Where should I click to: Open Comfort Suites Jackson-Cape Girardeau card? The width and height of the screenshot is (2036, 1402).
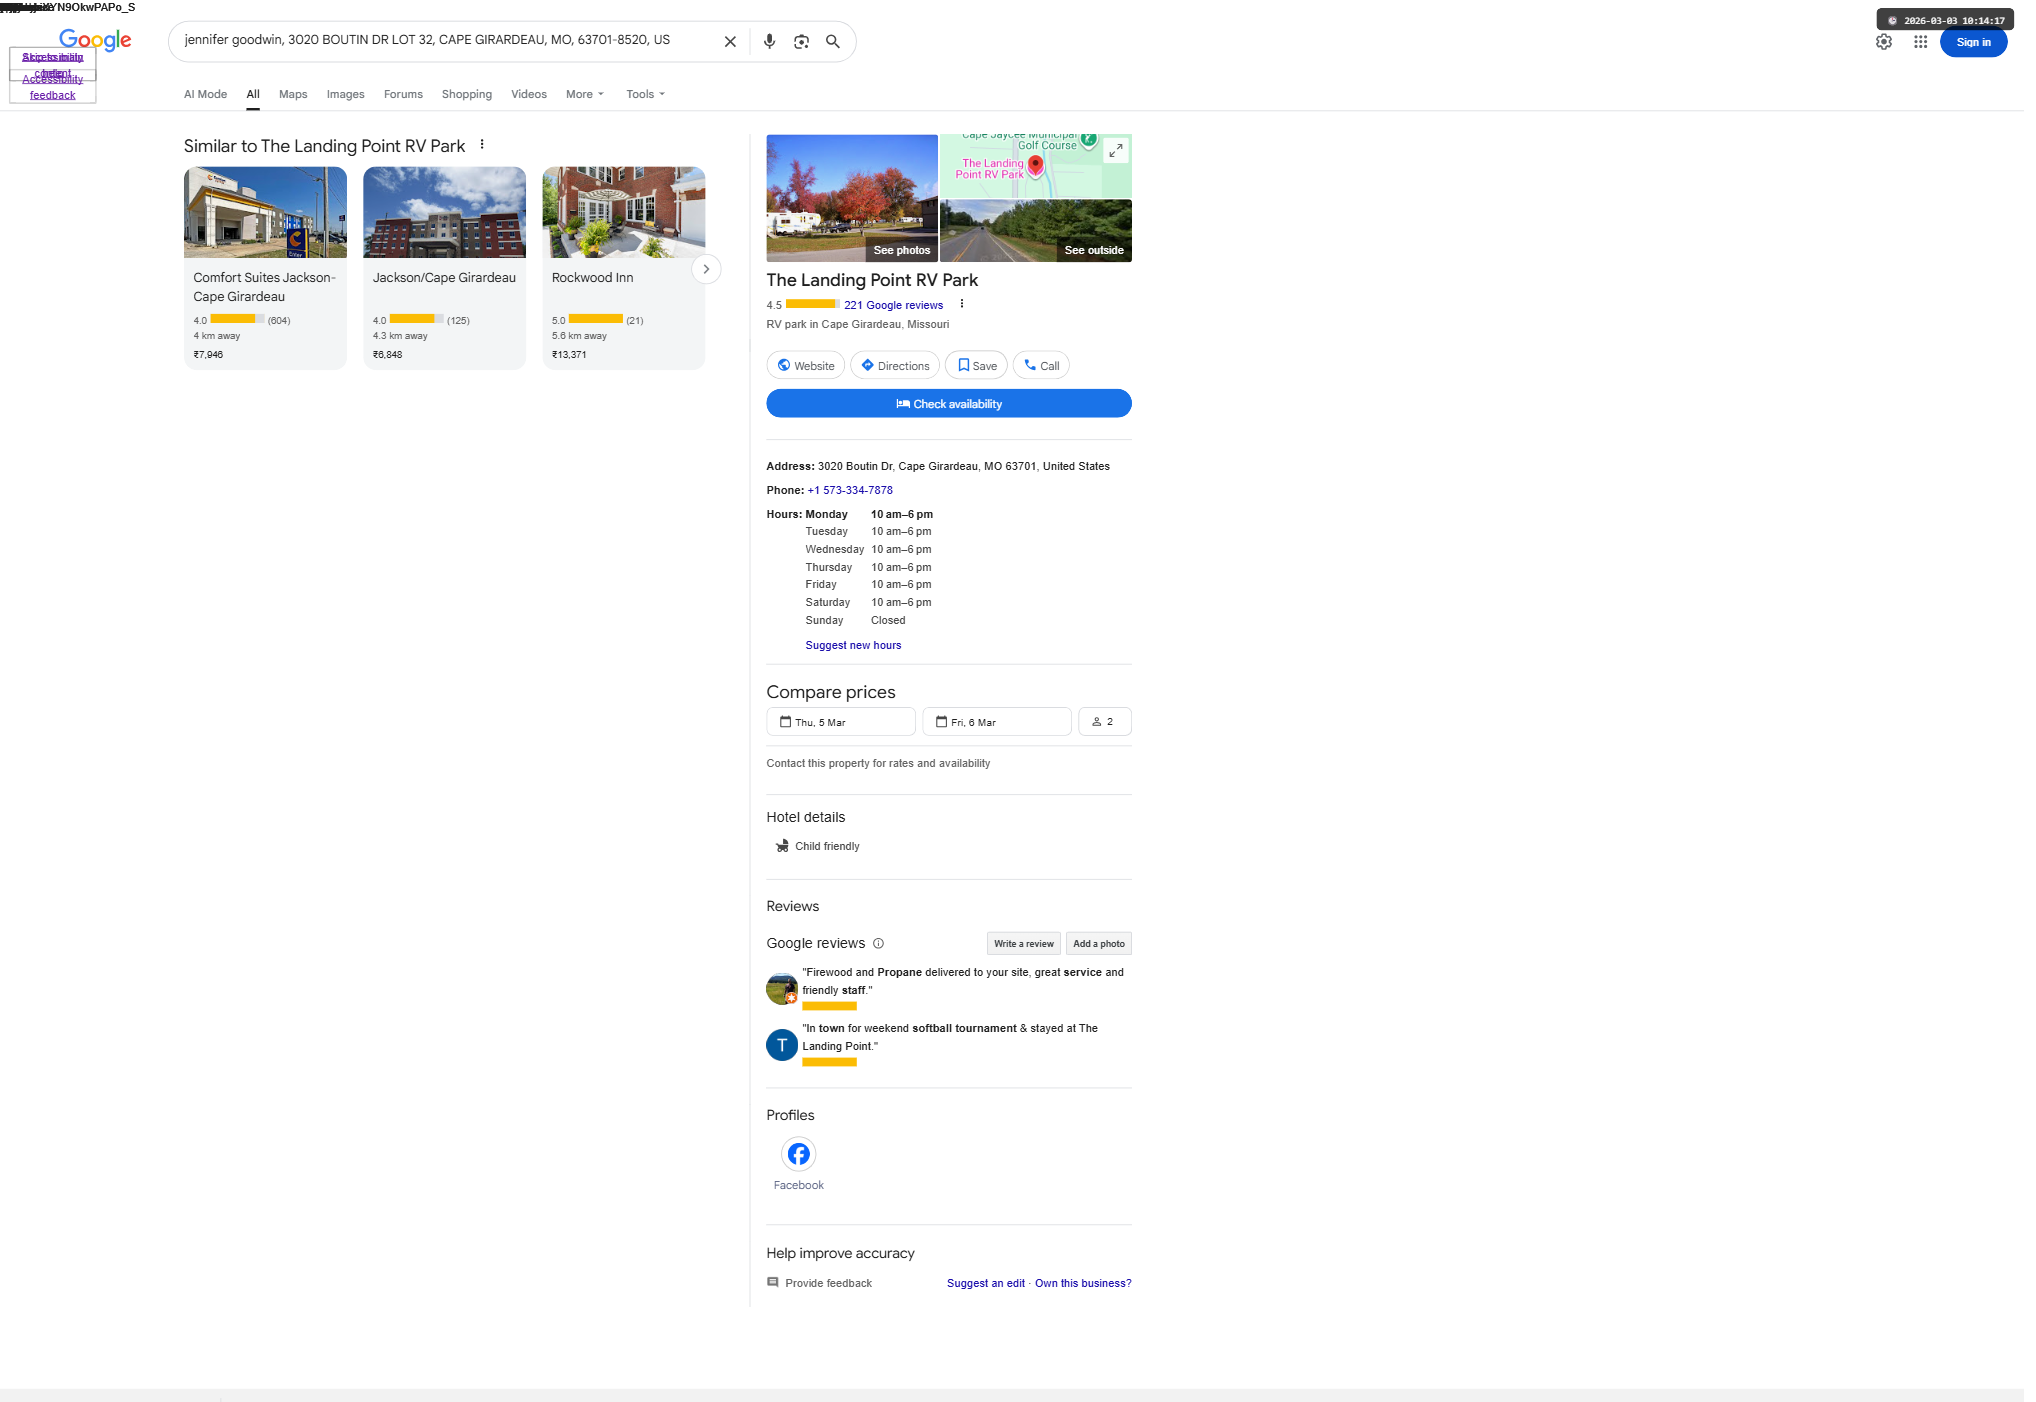click(x=265, y=268)
